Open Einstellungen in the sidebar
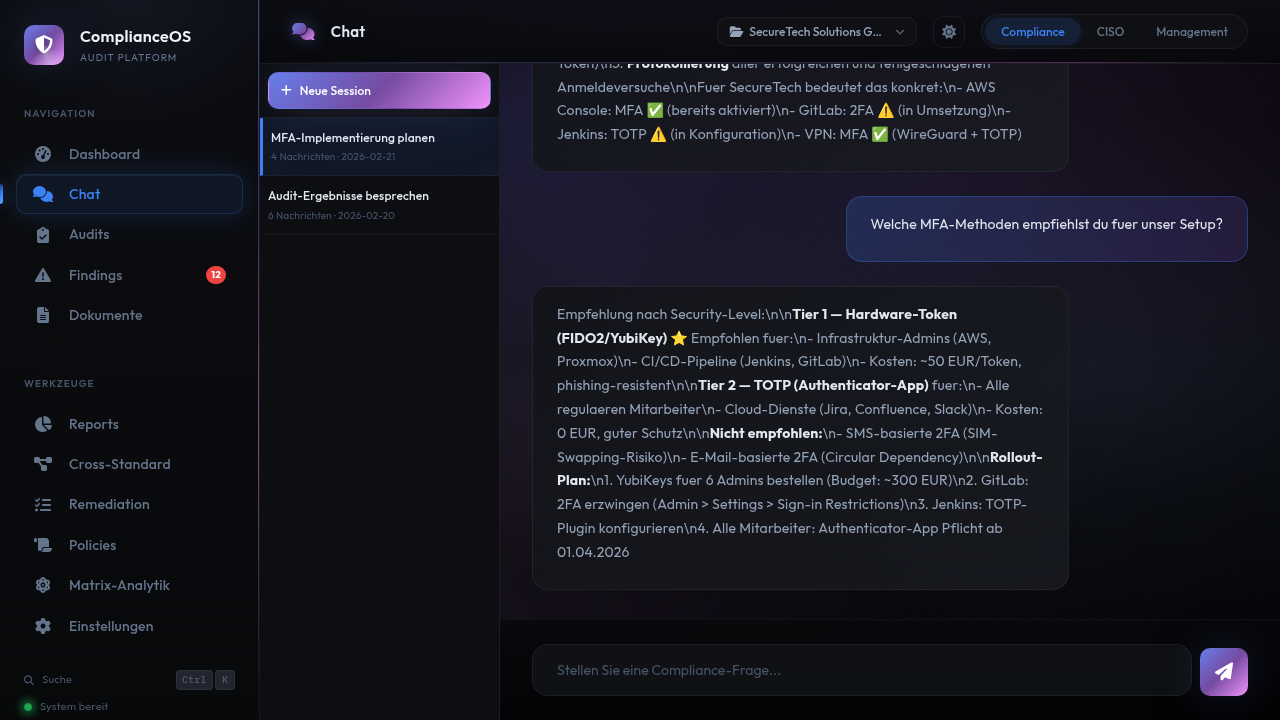The height and width of the screenshot is (720, 1280). point(110,626)
